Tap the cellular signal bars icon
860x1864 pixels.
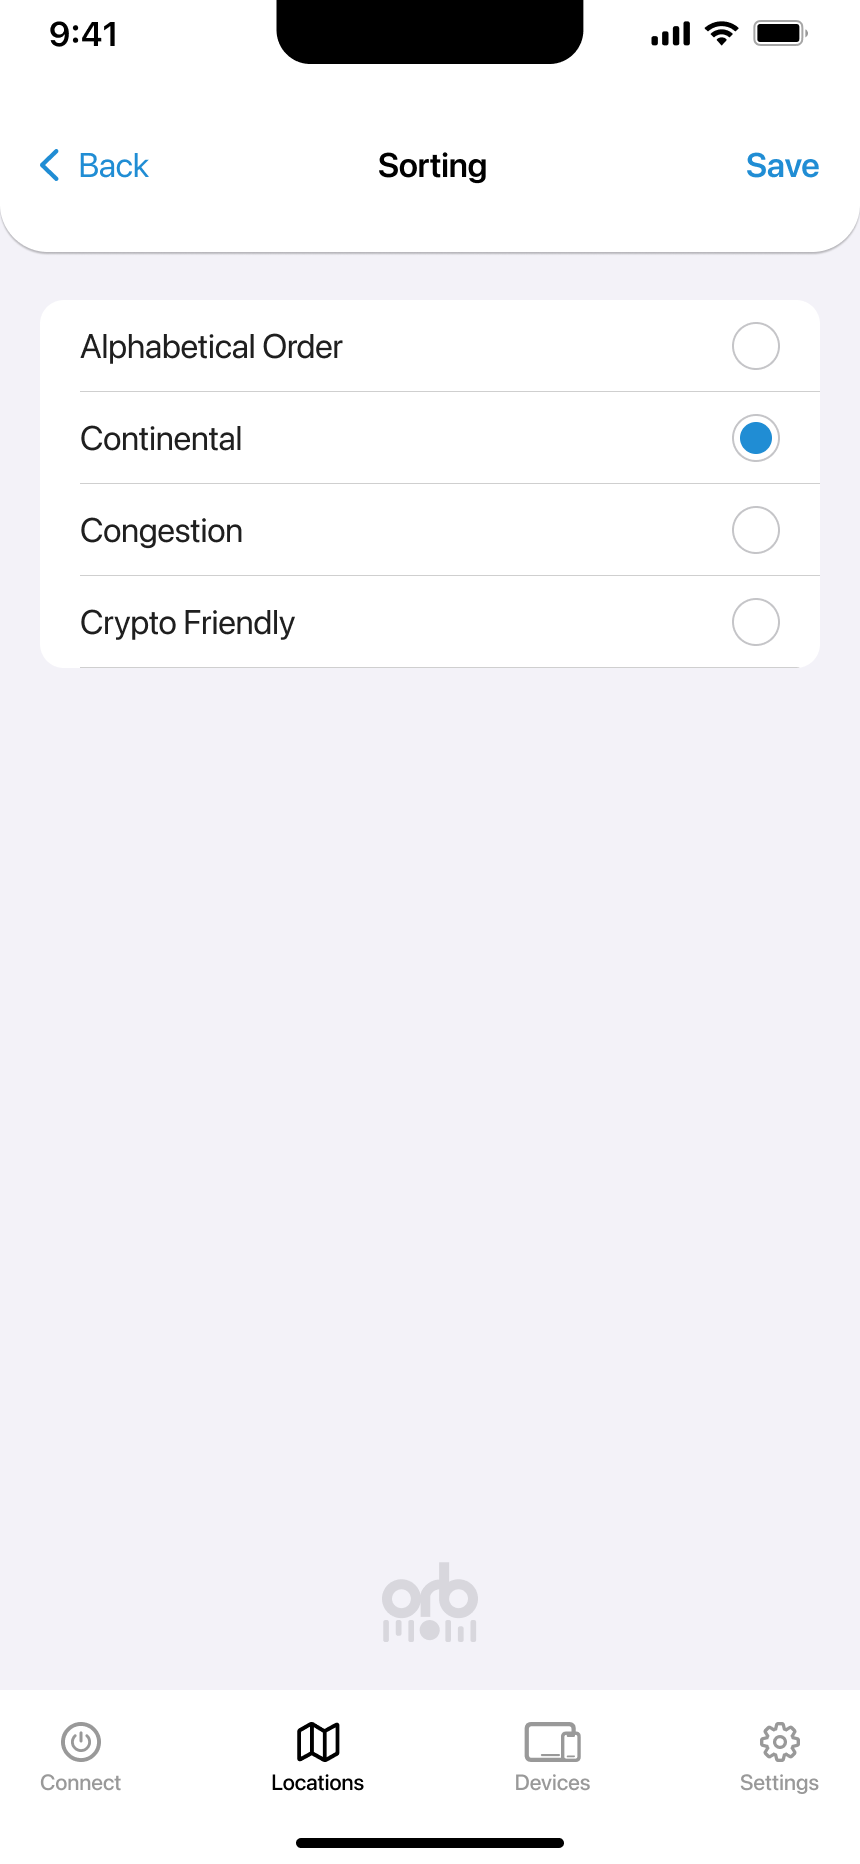coord(670,35)
